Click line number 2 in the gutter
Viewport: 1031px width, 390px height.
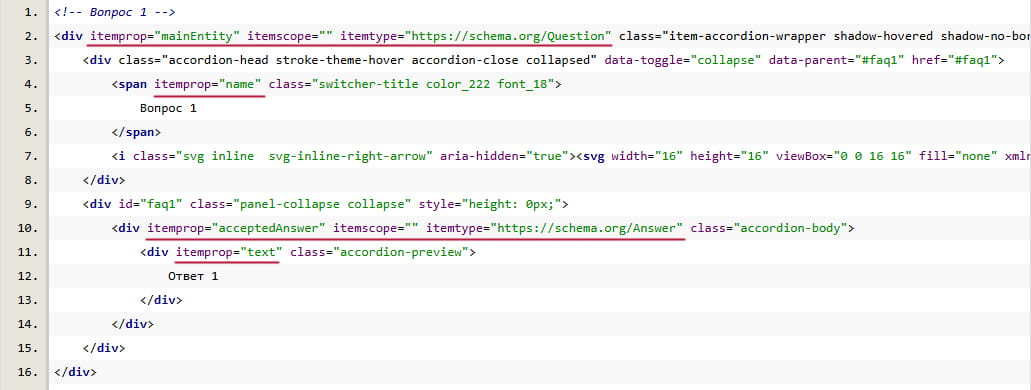(x=30, y=36)
